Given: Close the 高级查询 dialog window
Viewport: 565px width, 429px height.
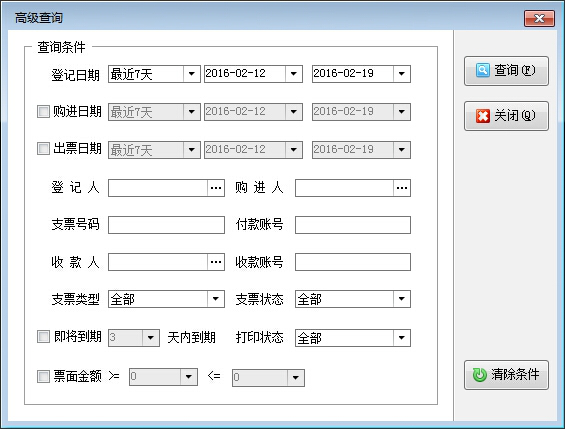Looking at the screenshot, I should click(x=539, y=18).
